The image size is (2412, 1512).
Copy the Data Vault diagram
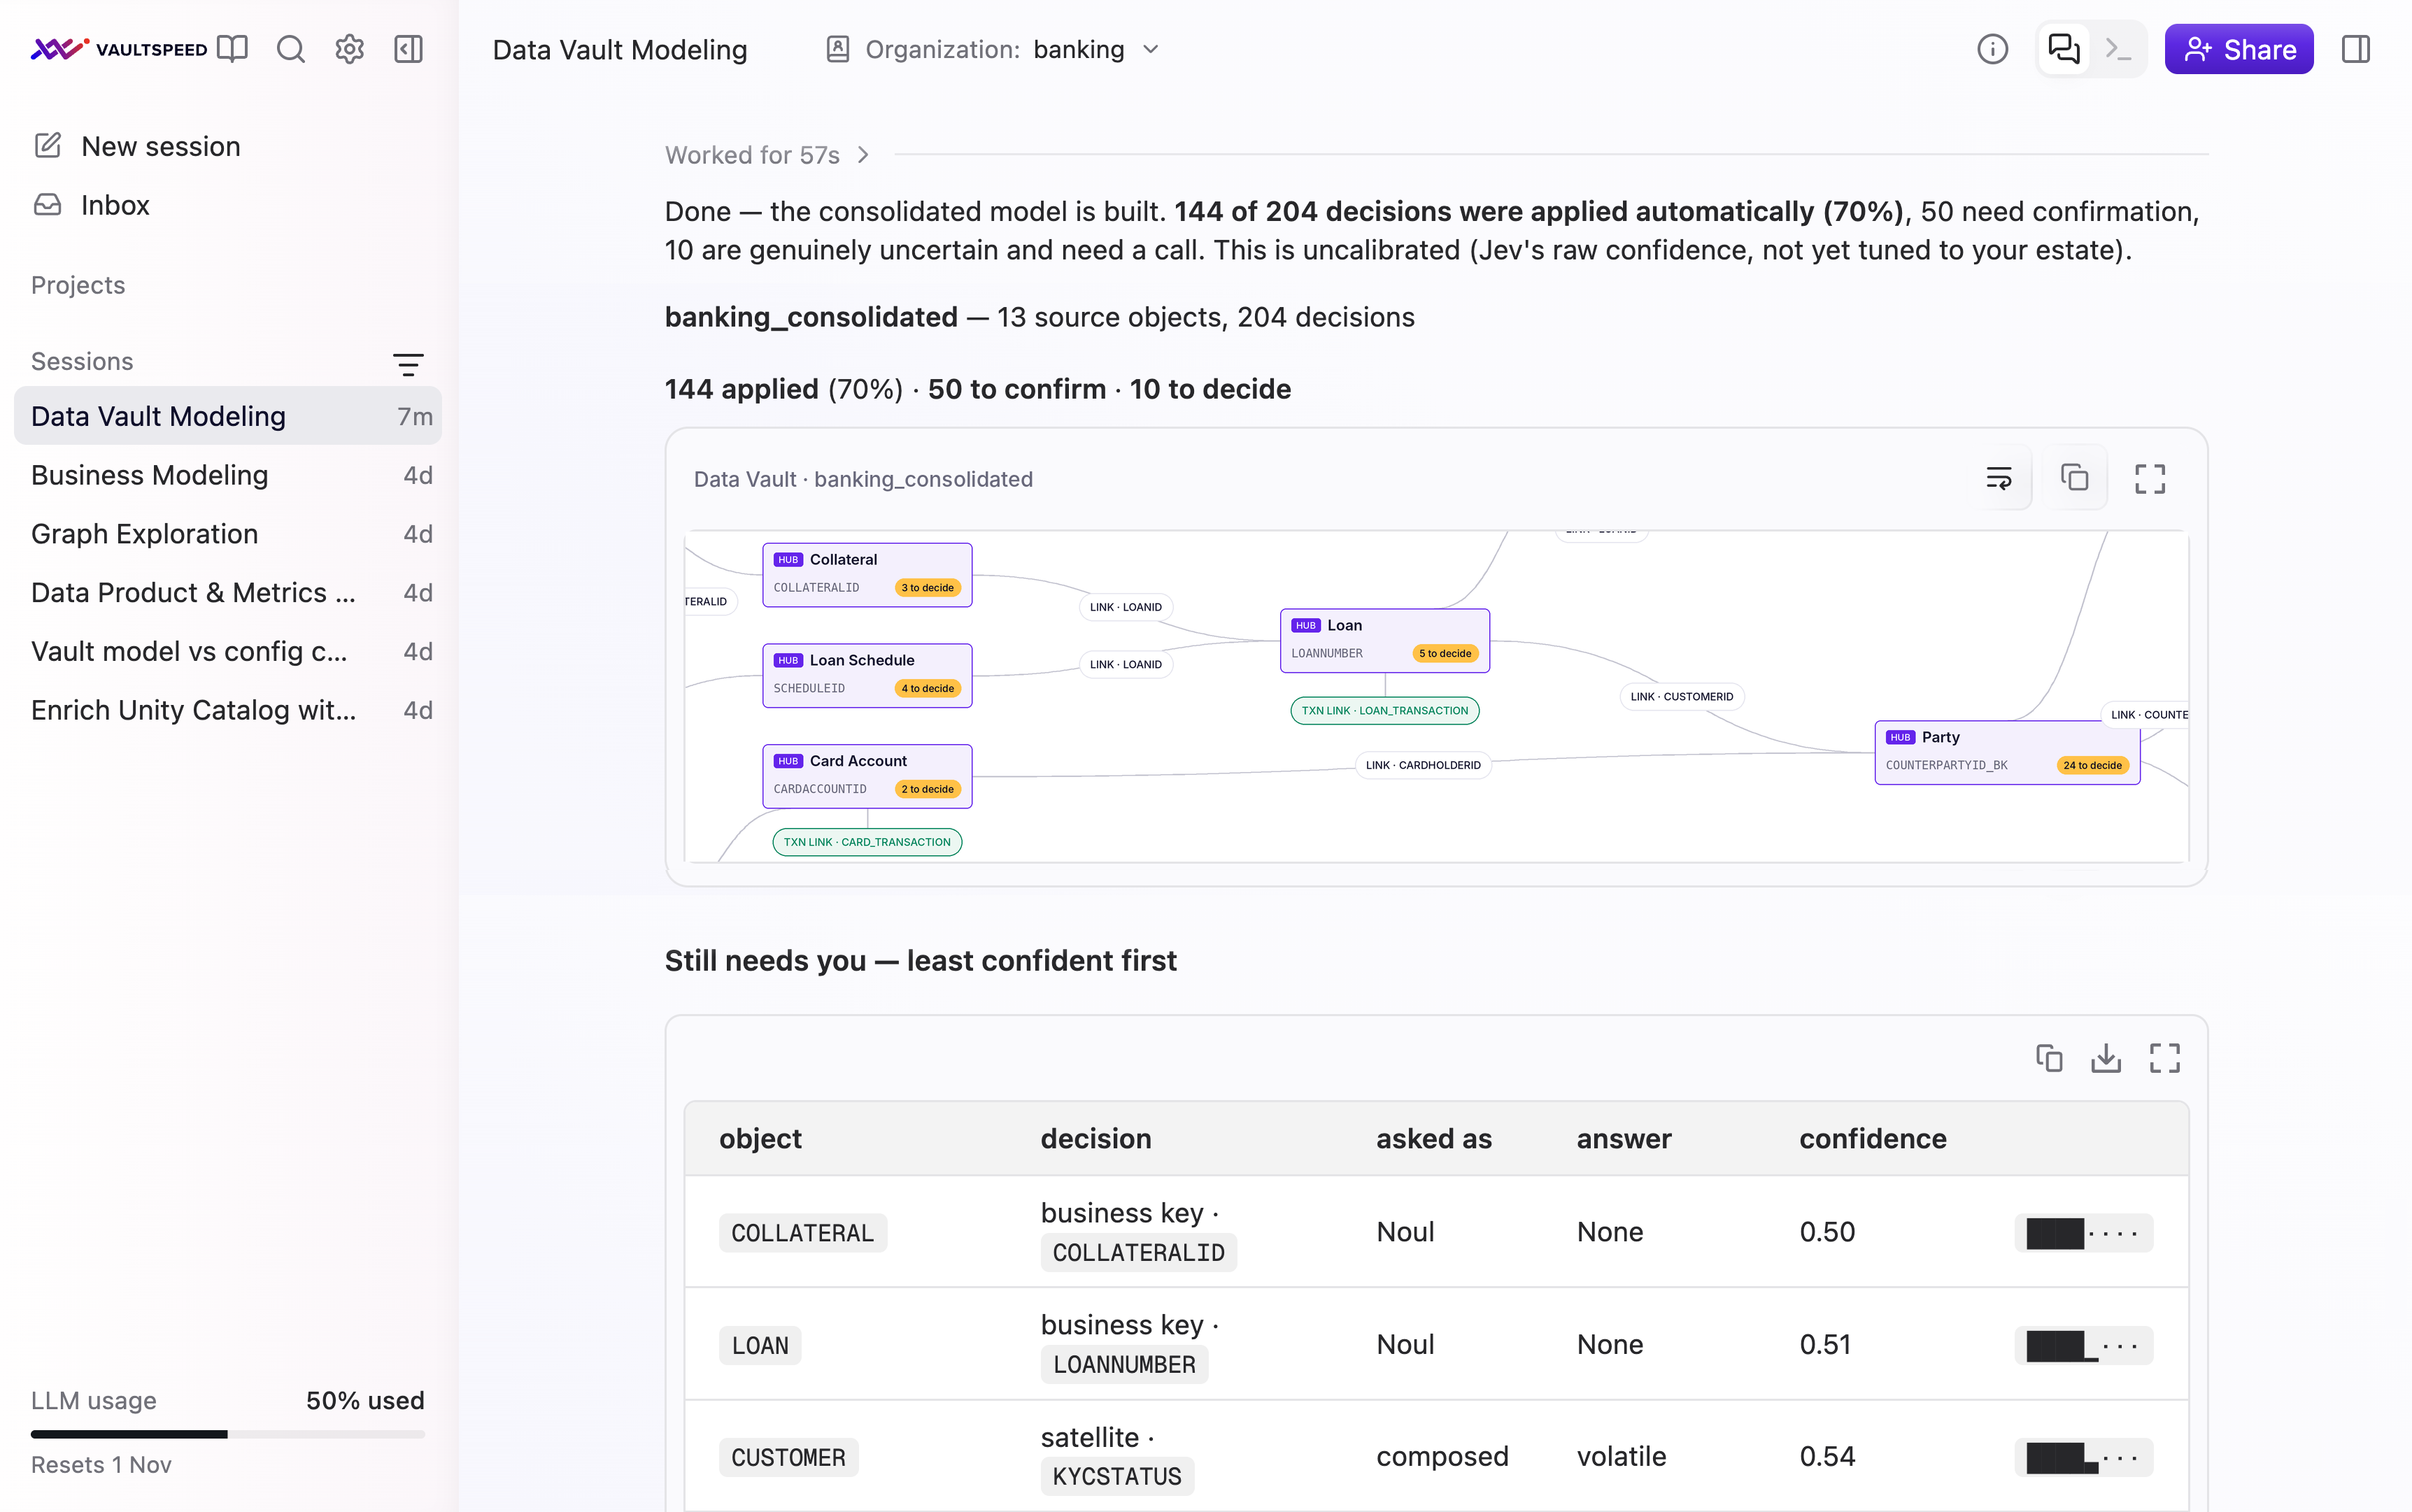[x=2075, y=478]
